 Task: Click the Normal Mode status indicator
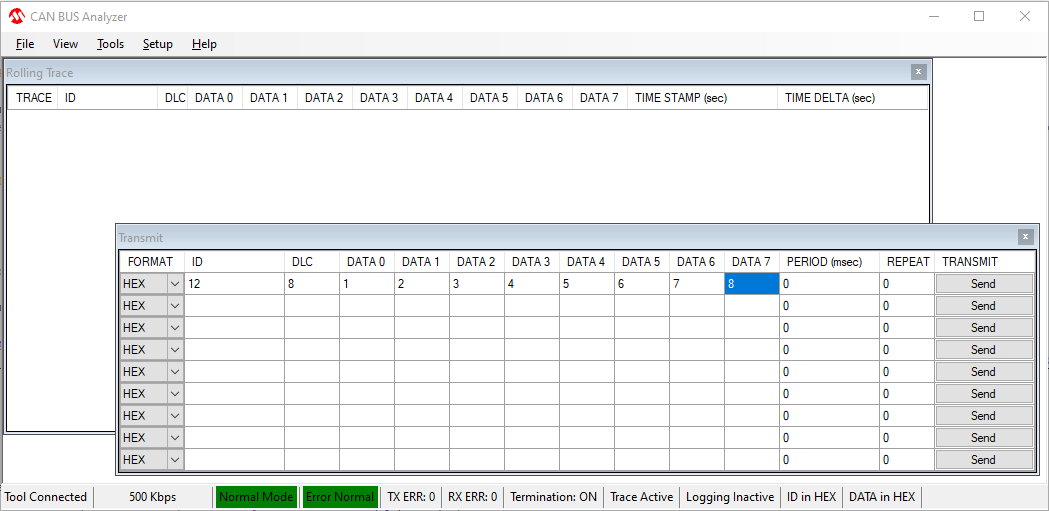tap(256, 497)
